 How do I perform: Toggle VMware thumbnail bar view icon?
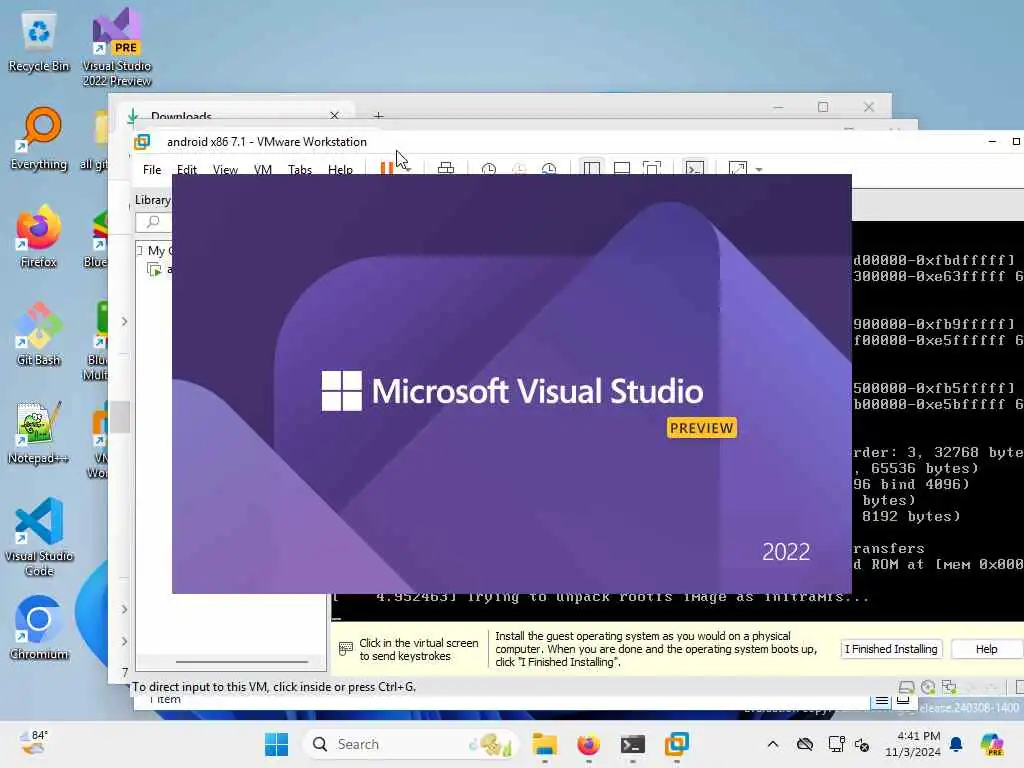click(622, 168)
